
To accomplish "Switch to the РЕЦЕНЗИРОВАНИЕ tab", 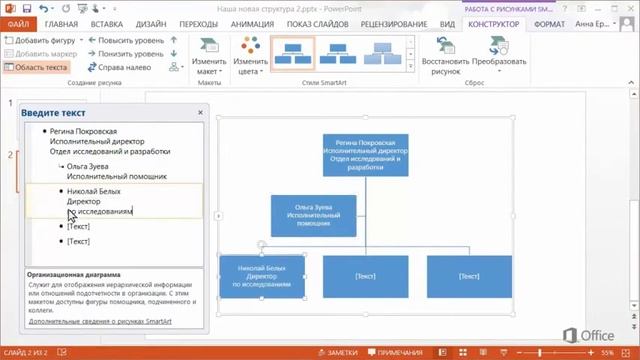I will (x=394, y=24).
